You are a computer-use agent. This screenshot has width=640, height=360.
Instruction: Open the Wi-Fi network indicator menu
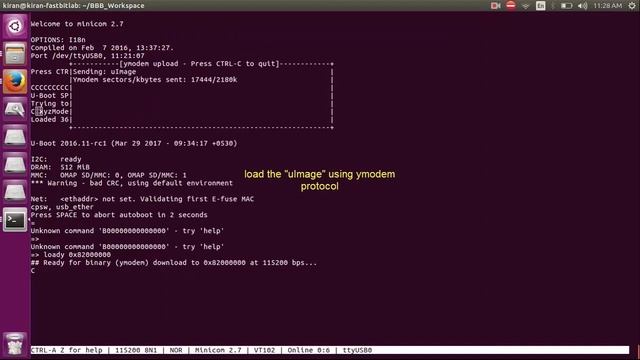pos(526,6)
